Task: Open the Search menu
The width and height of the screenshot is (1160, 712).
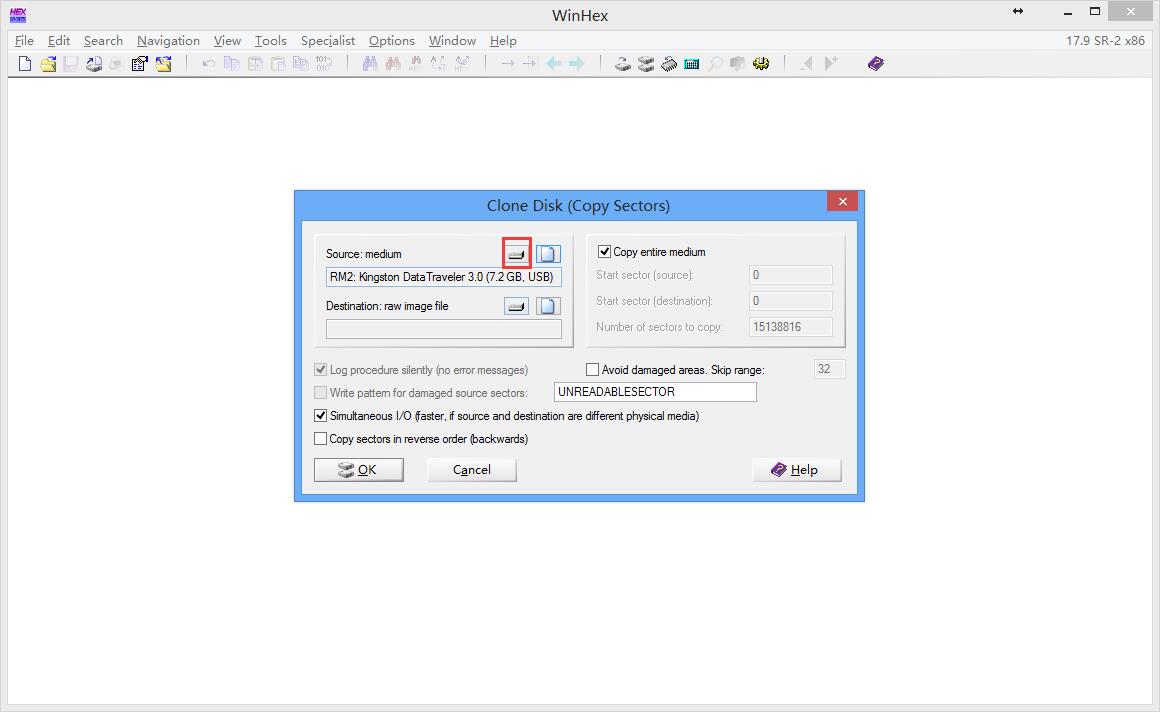Action: pyautogui.click(x=103, y=41)
